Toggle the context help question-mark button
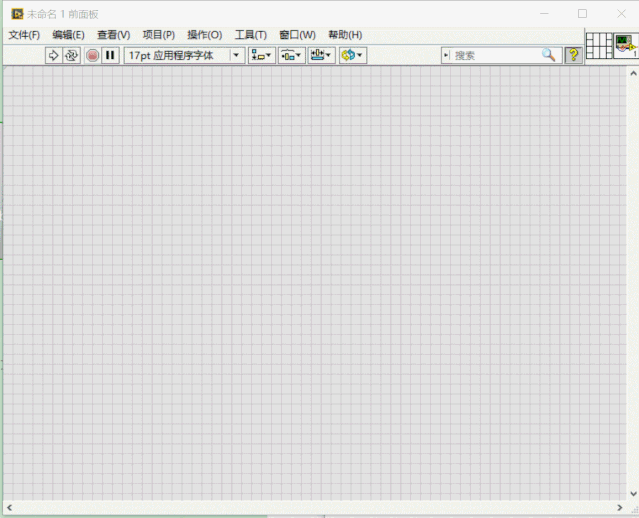 573,55
